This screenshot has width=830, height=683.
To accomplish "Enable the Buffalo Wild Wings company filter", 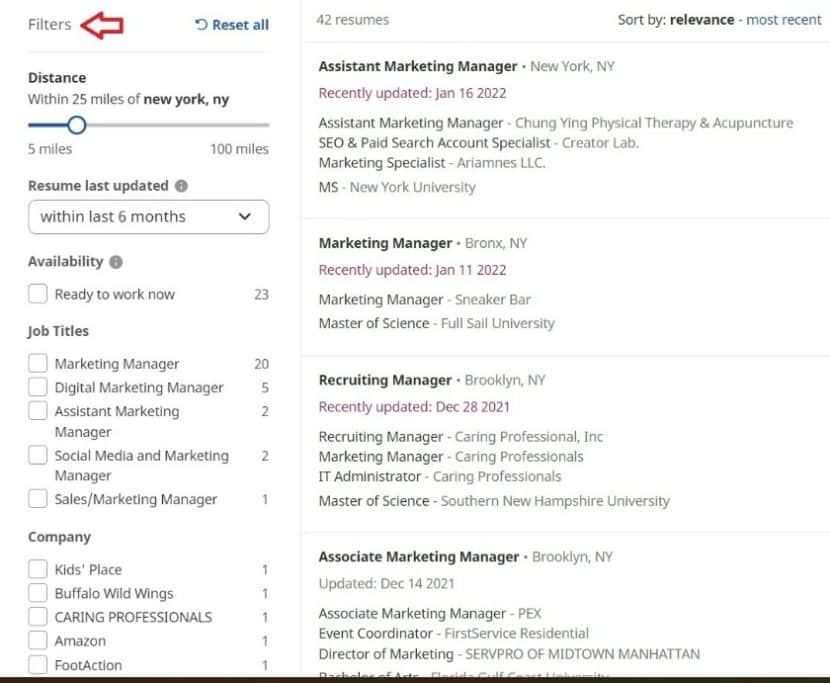I will click(38, 593).
